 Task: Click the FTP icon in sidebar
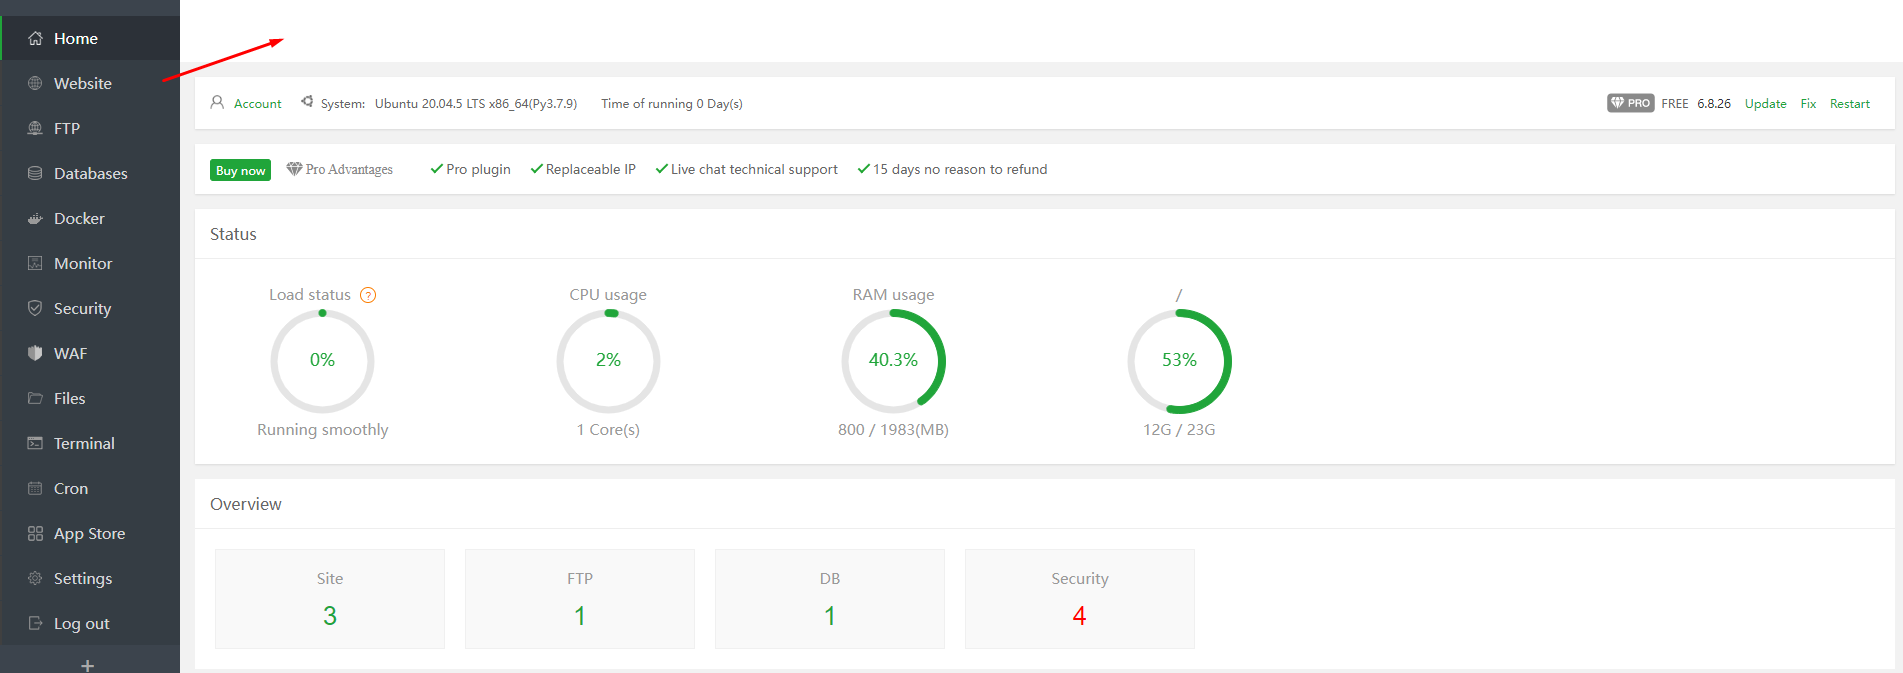pos(35,128)
